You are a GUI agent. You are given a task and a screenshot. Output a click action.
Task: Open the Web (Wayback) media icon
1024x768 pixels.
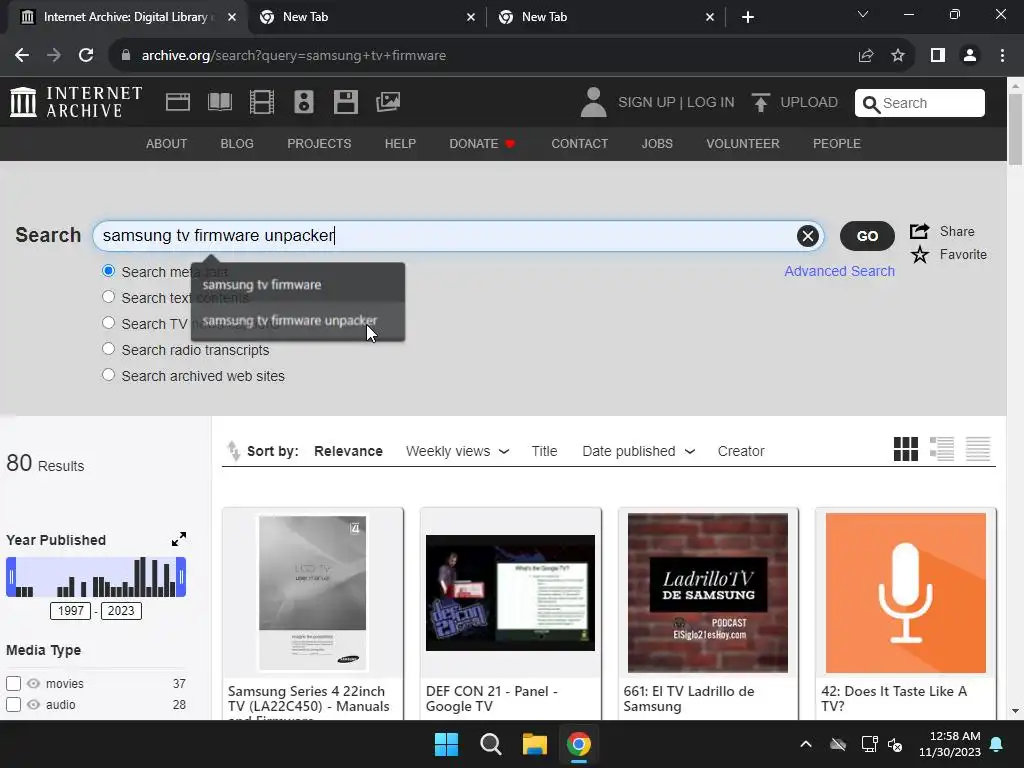(178, 102)
